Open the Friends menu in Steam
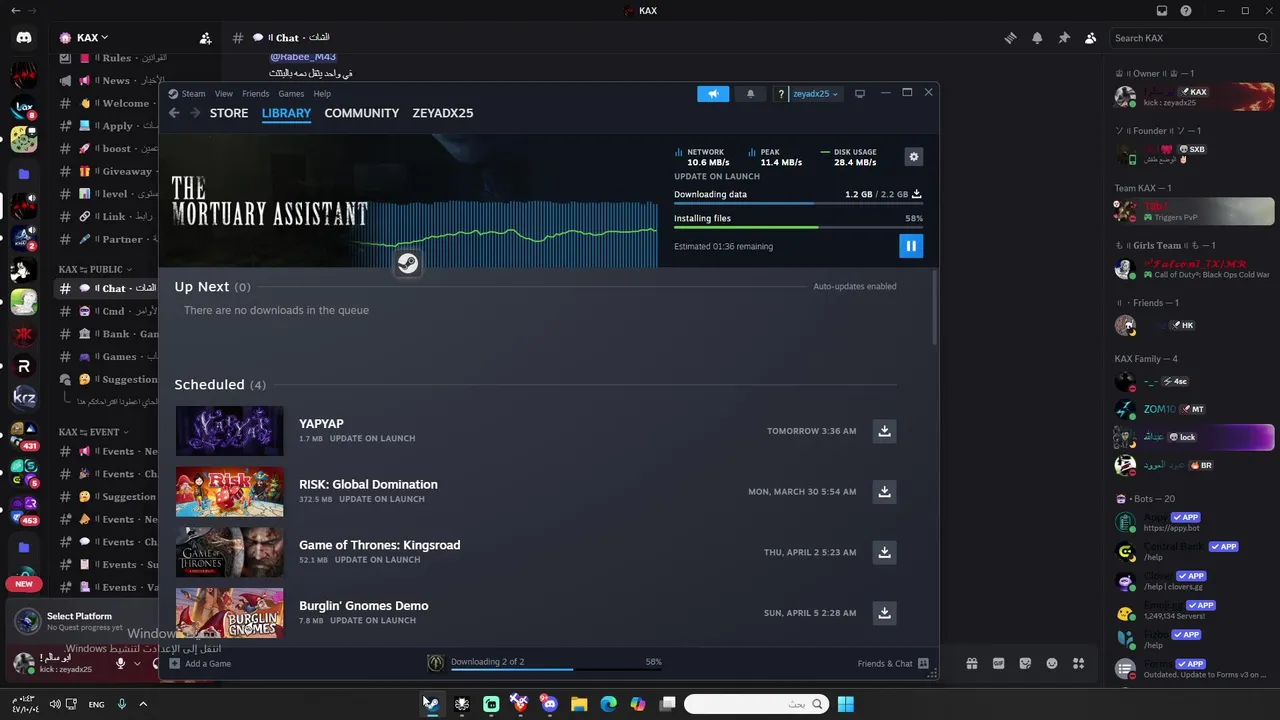 point(256,94)
